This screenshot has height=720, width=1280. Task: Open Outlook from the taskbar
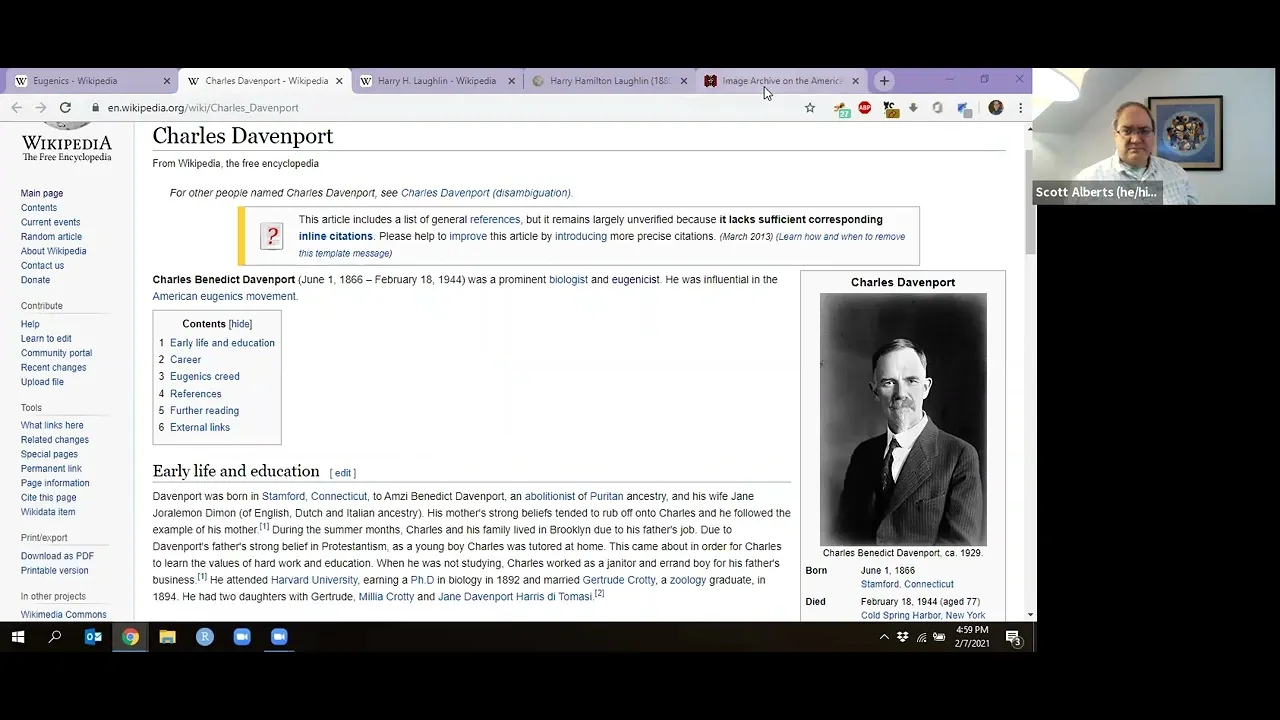[93, 637]
